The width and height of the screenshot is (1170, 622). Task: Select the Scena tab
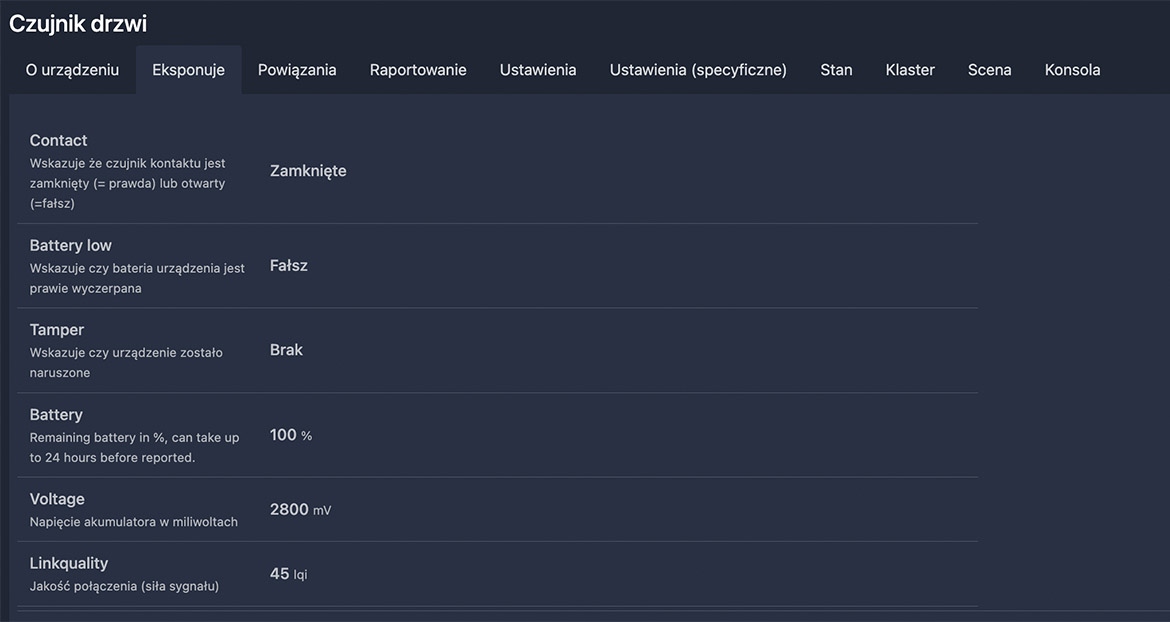(989, 70)
